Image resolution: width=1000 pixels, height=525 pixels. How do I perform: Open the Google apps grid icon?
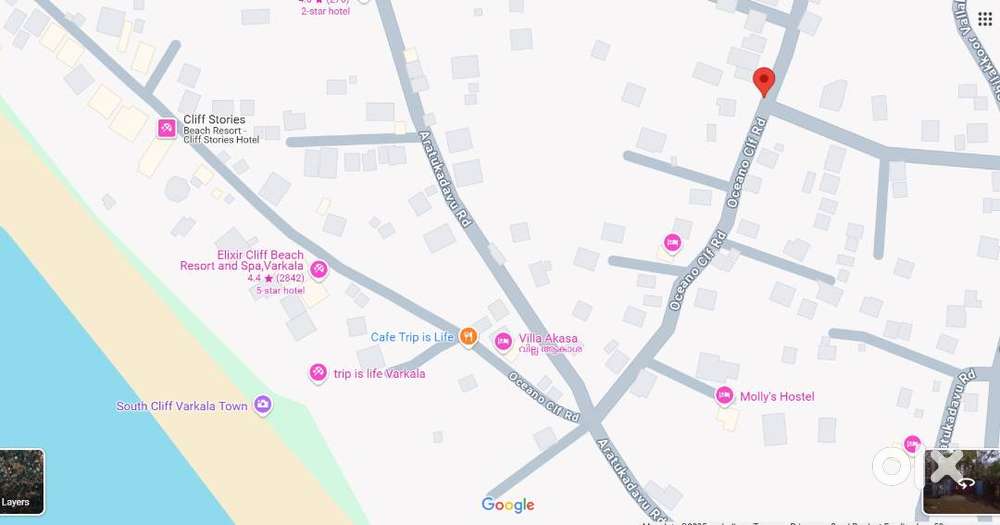pos(985,18)
